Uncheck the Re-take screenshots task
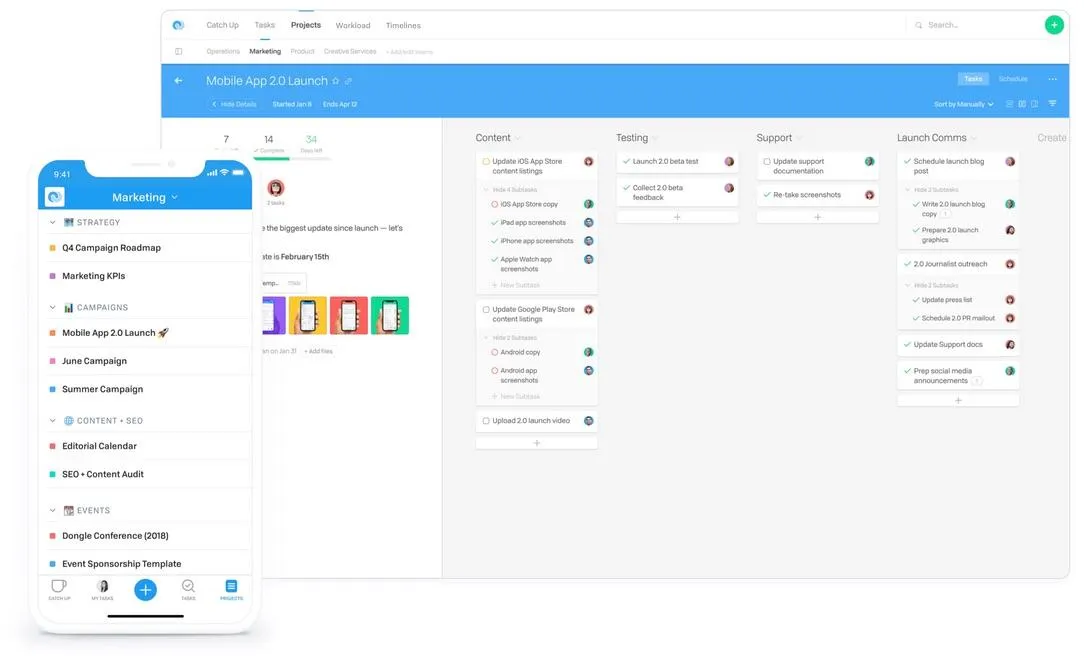 point(767,195)
